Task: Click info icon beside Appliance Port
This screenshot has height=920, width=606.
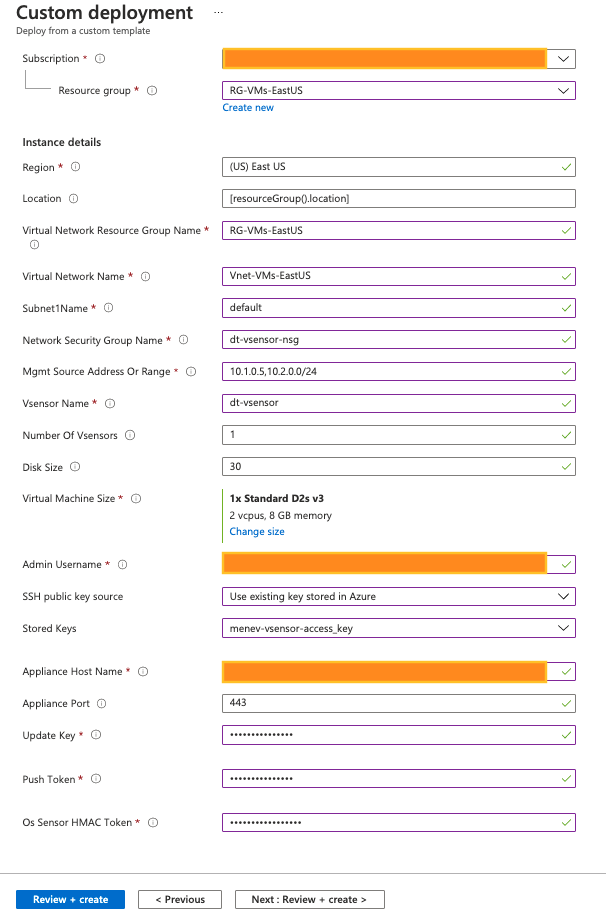Action: point(101,703)
